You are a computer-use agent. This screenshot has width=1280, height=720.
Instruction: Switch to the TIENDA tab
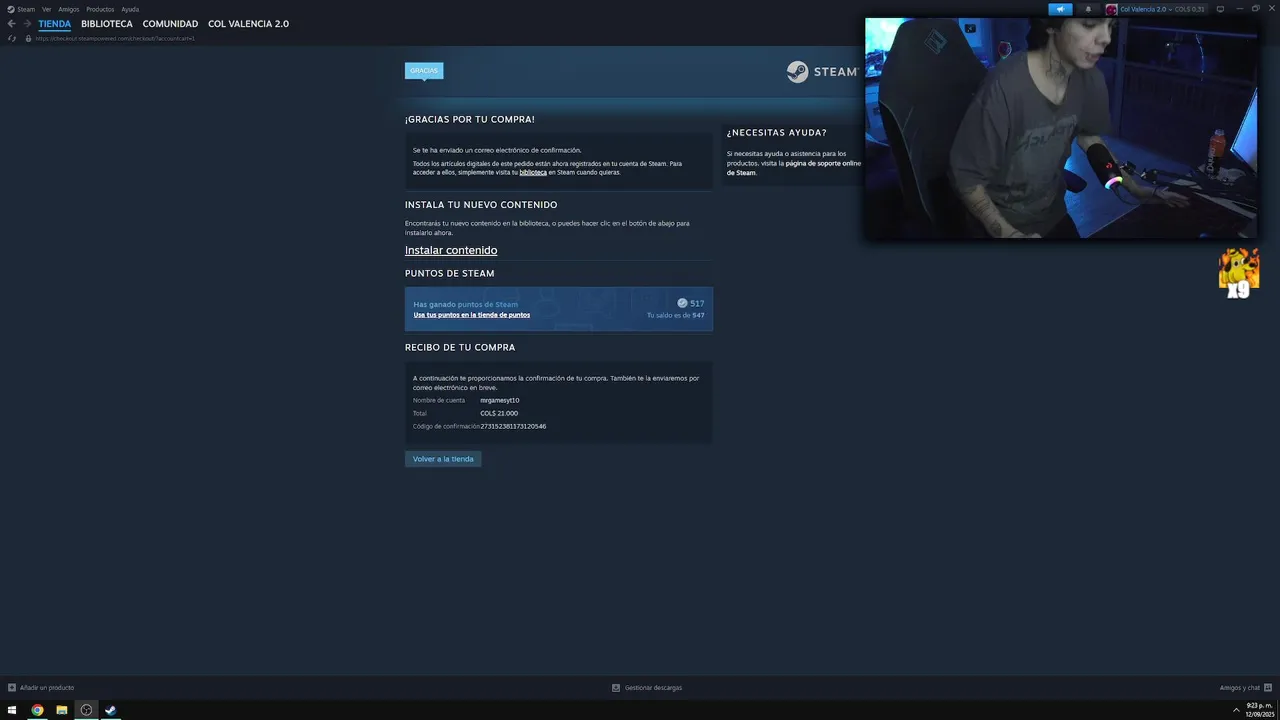point(55,24)
